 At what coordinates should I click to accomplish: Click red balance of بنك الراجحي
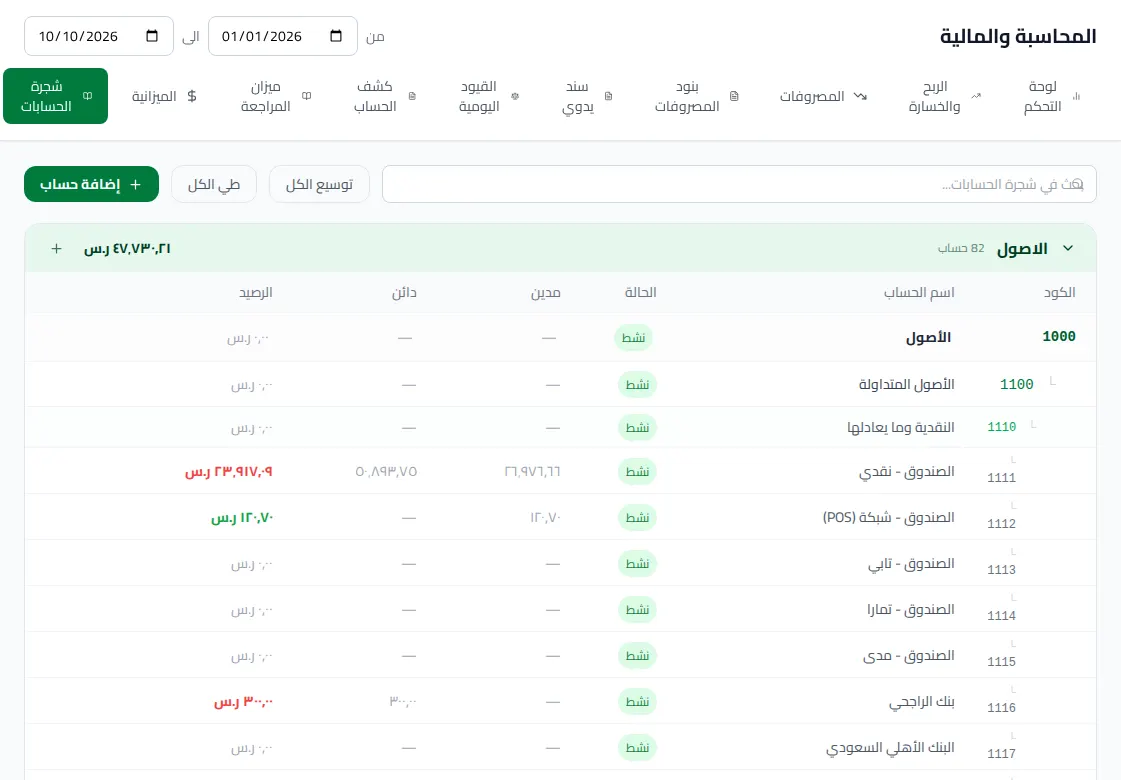(x=244, y=702)
